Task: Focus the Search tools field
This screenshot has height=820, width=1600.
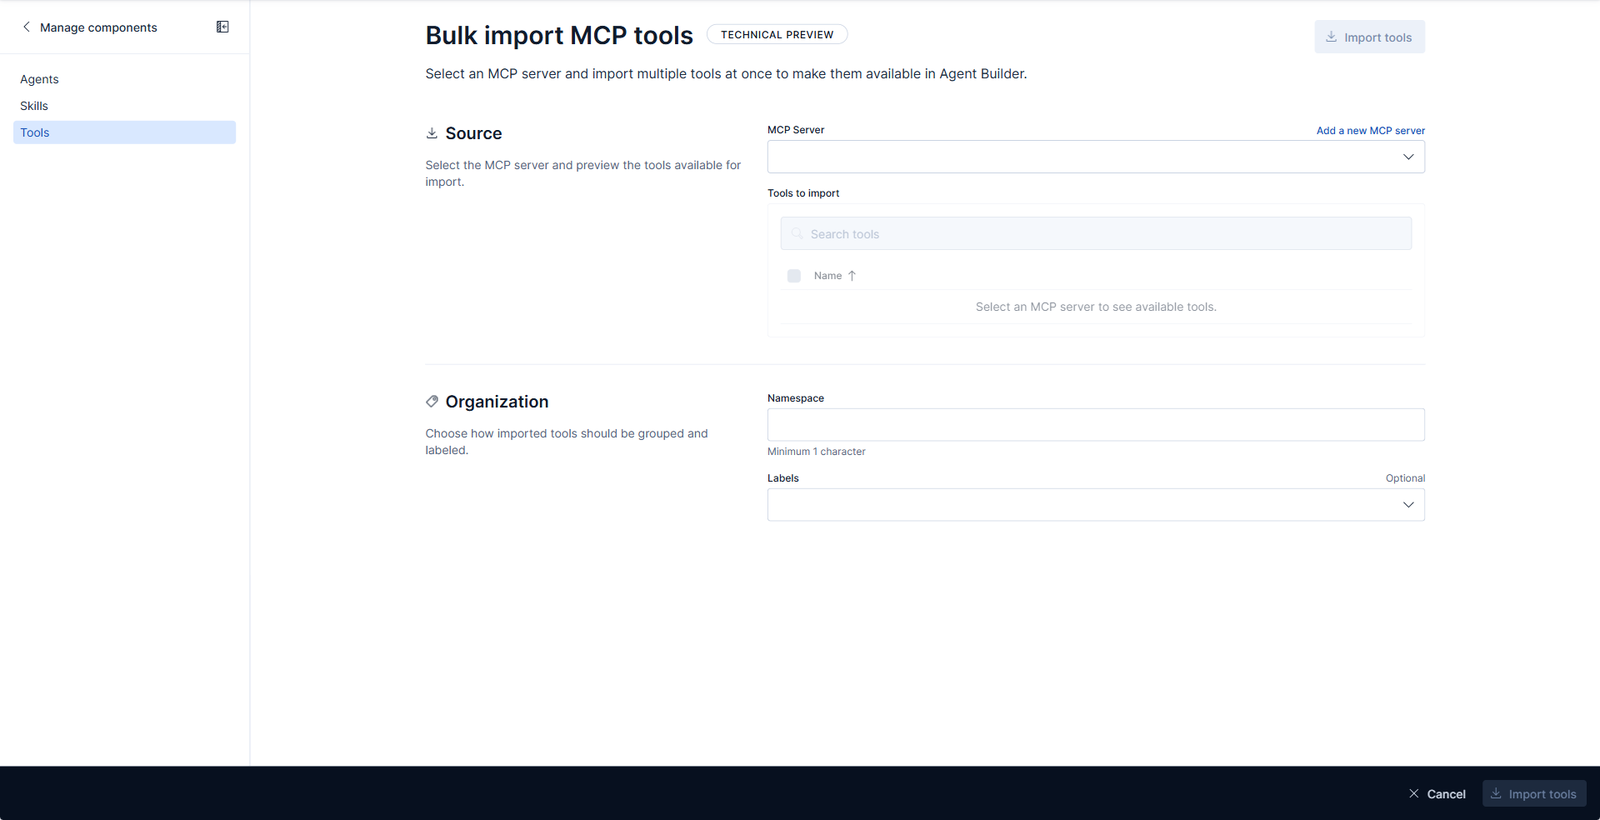Action: click(x=1096, y=234)
